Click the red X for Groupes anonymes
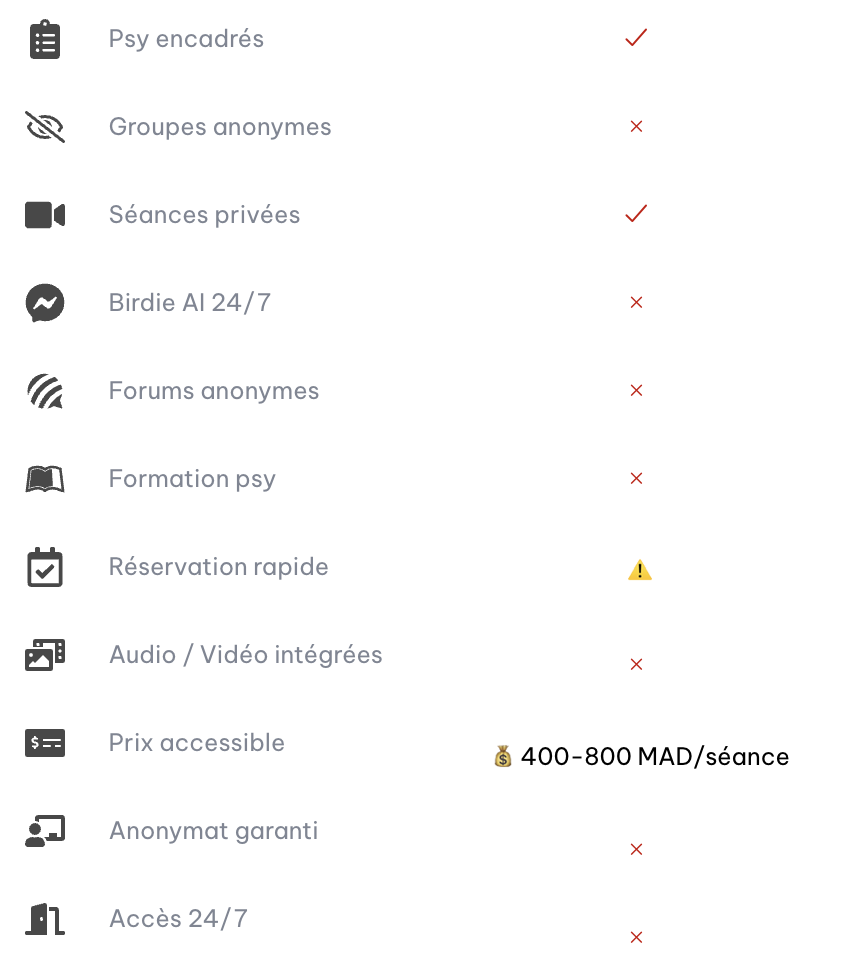 tap(636, 127)
